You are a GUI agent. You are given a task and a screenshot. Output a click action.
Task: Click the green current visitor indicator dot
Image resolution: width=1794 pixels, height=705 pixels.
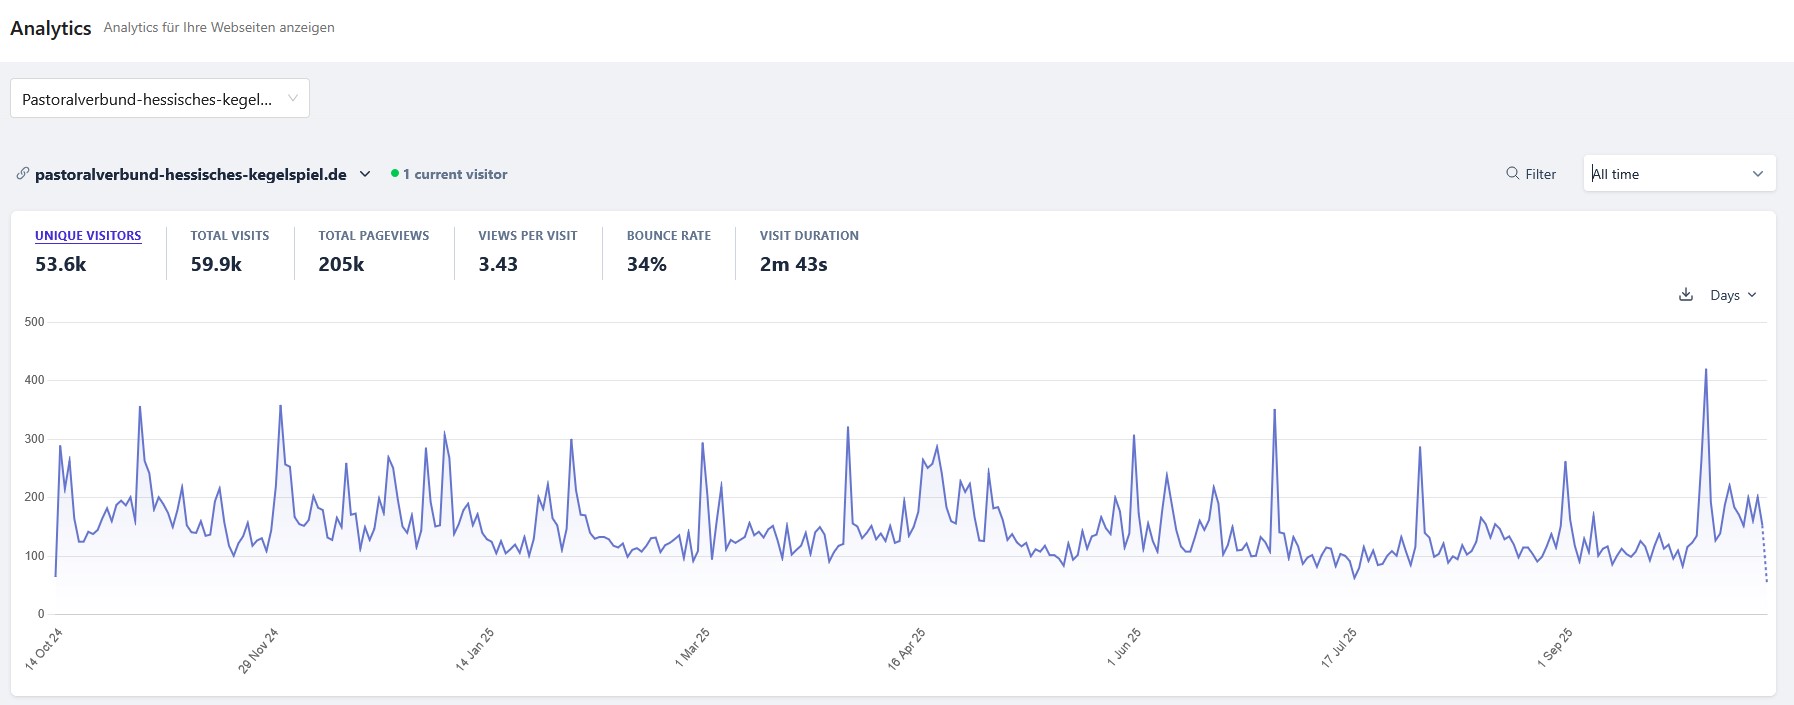click(395, 174)
